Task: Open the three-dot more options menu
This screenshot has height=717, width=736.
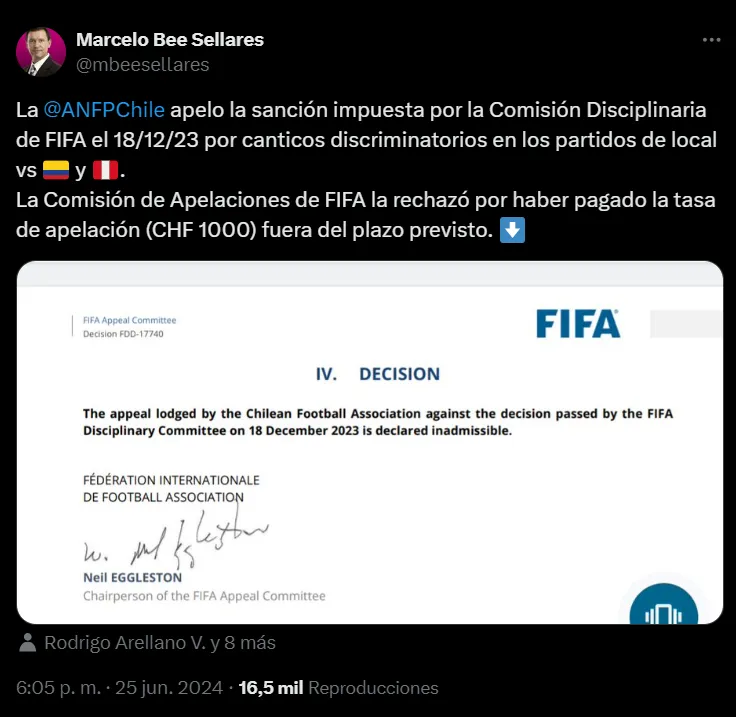Action: click(711, 40)
